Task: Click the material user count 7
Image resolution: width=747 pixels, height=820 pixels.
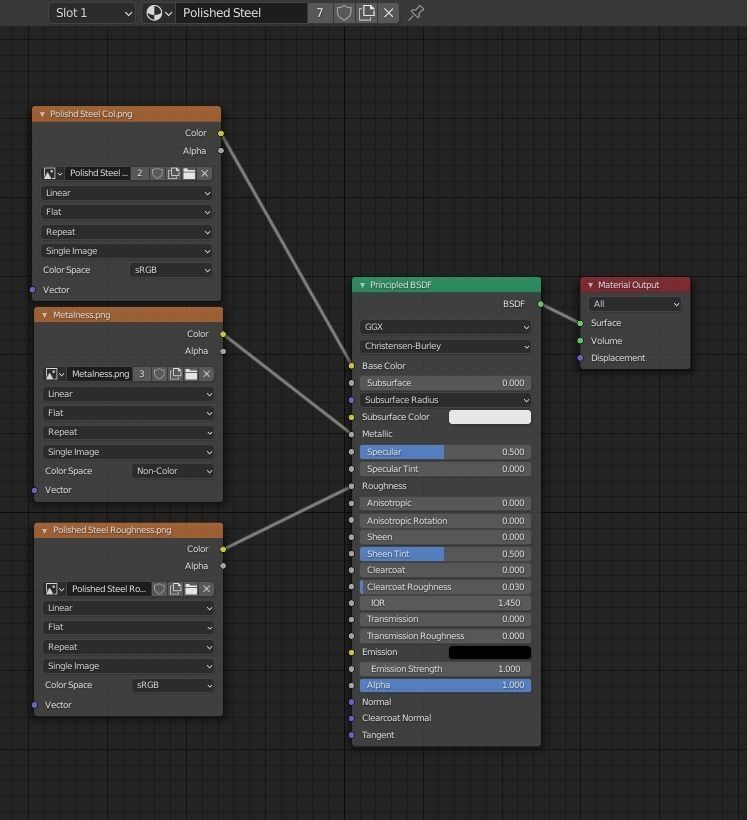Action: point(320,13)
